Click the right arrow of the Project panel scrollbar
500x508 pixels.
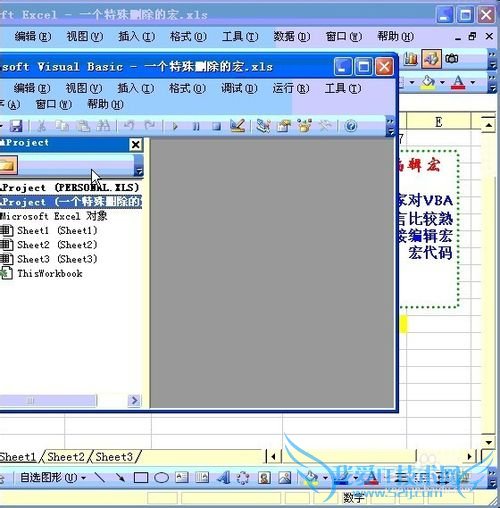coord(134,400)
